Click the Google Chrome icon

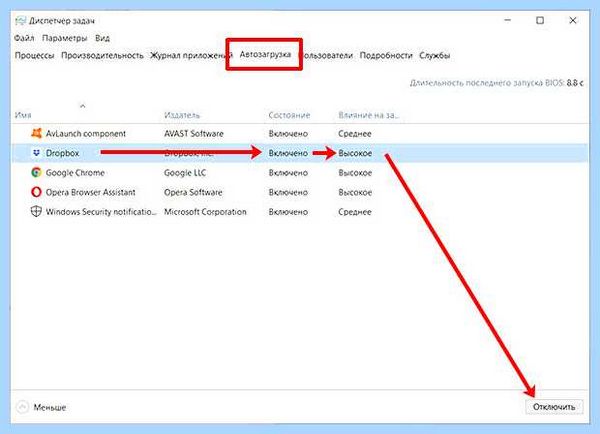pyautogui.click(x=36, y=173)
